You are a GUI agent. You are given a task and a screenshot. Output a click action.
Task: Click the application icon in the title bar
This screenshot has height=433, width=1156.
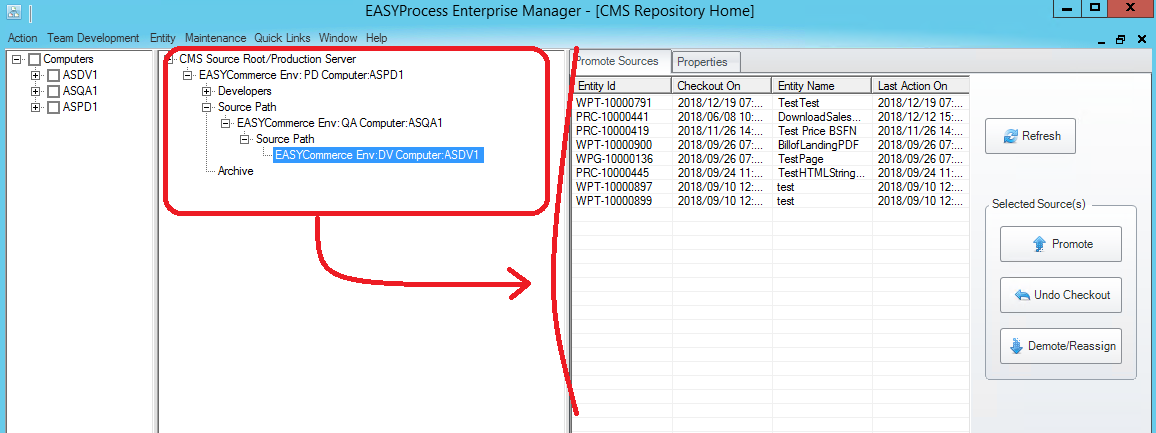(14, 12)
